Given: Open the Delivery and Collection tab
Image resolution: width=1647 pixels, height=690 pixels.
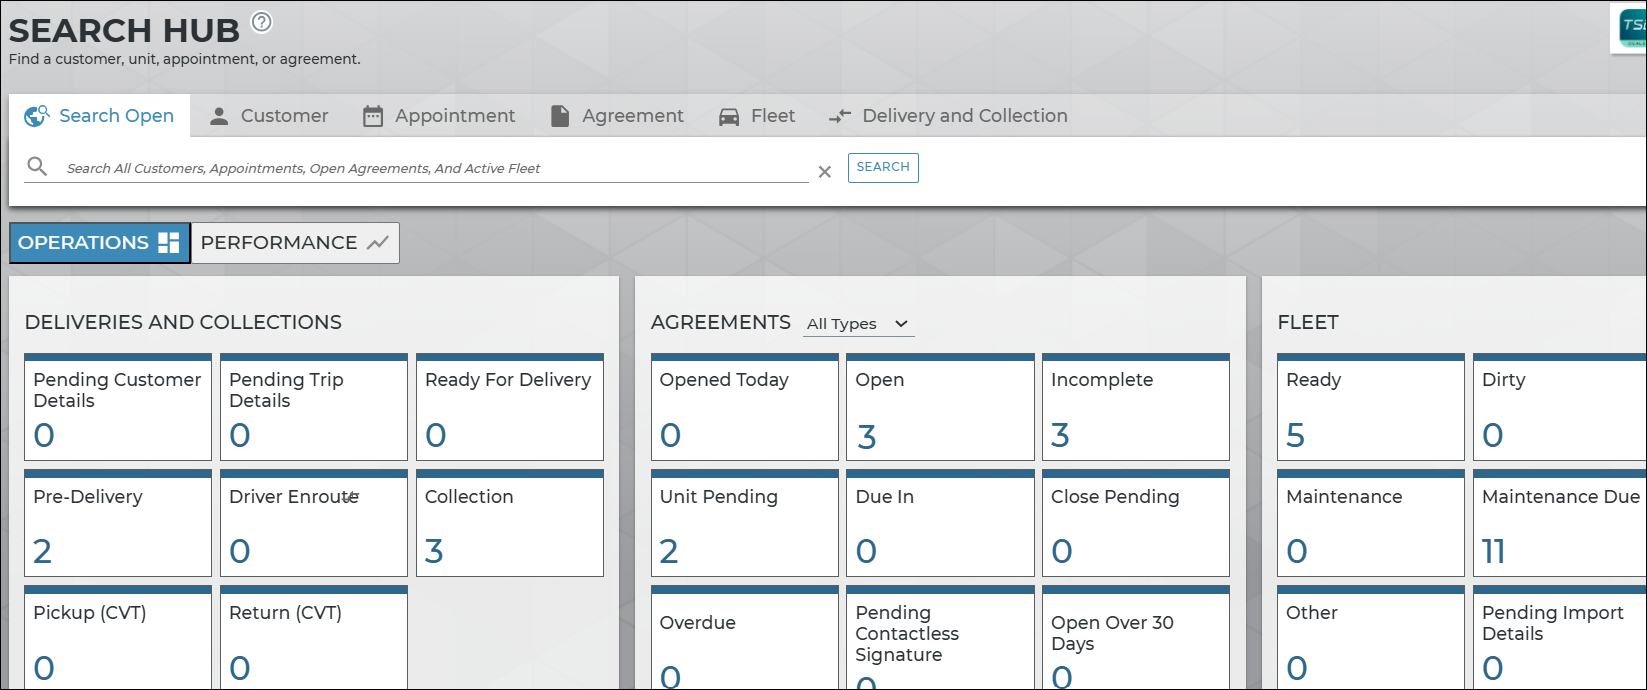Looking at the screenshot, I should [949, 116].
